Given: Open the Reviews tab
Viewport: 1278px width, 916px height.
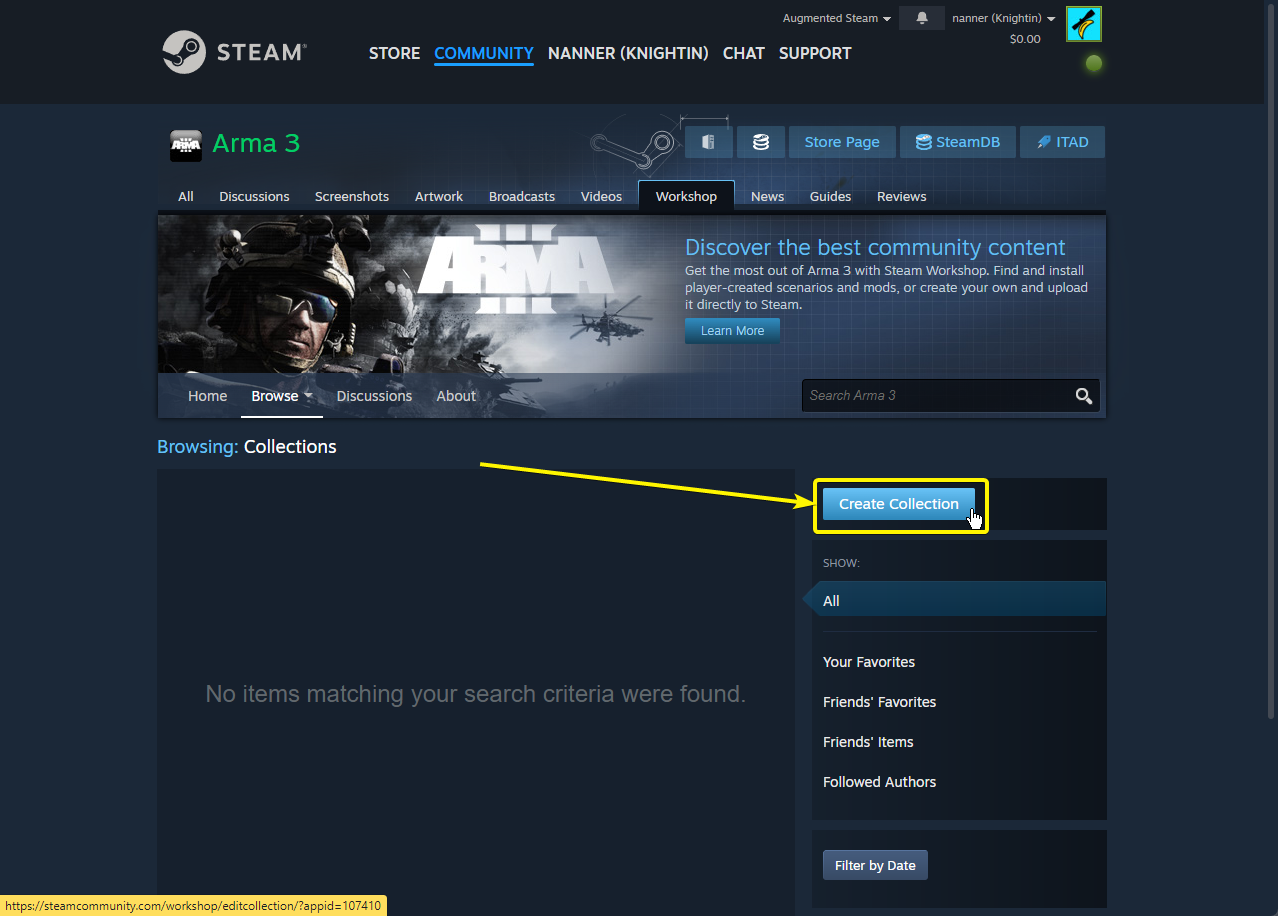Looking at the screenshot, I should pyautogui.click(x=901, y=196).
